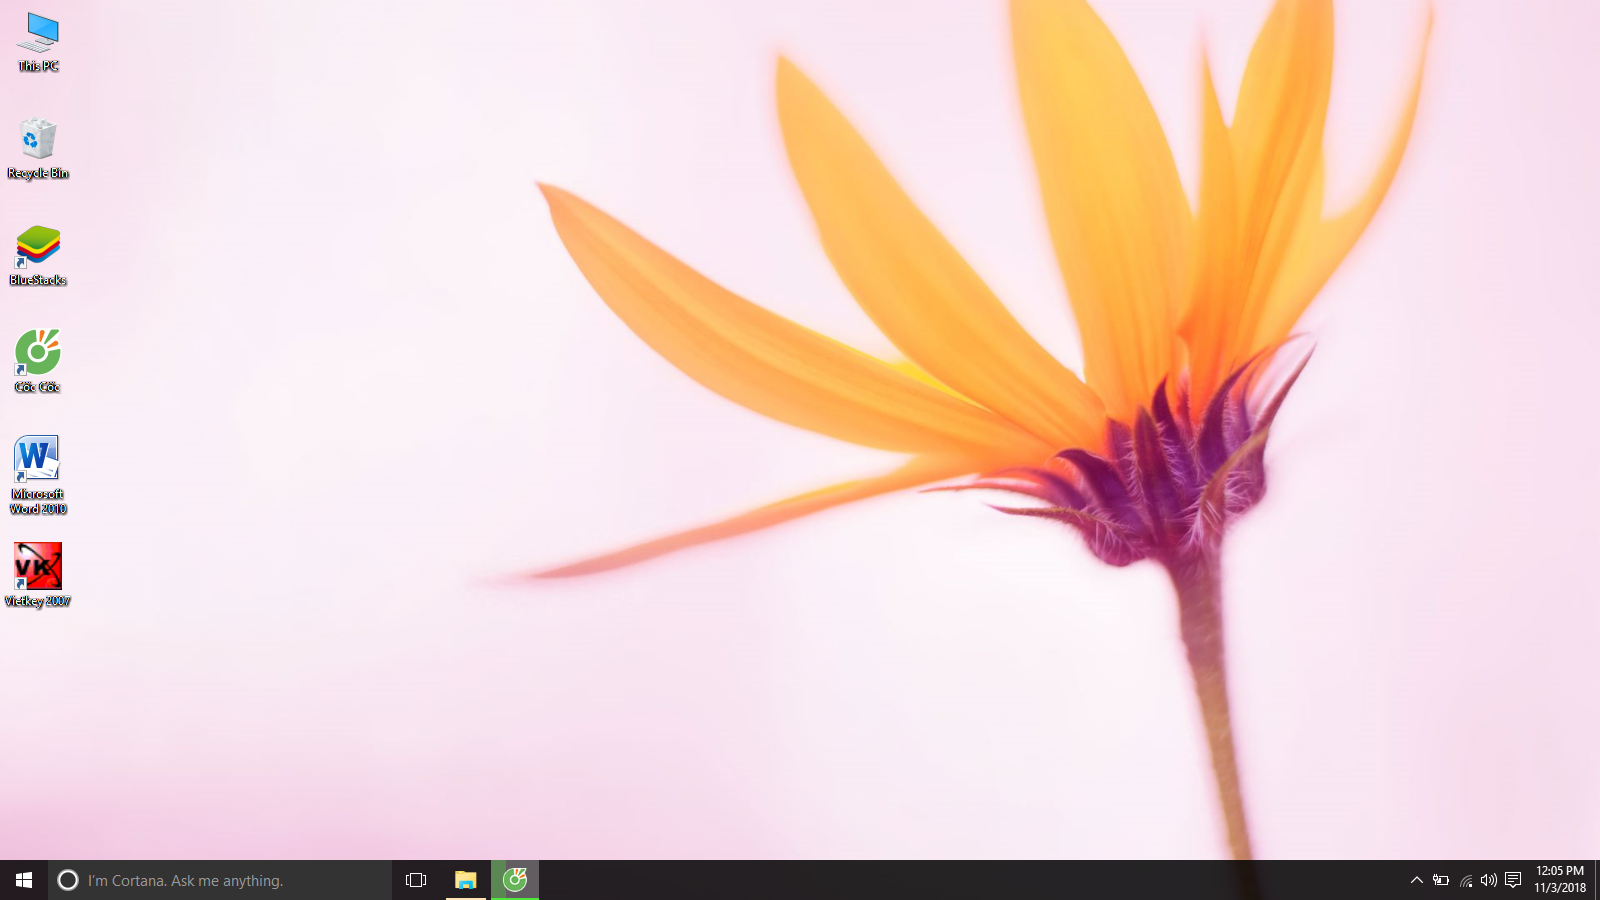
Task: Open the speaker volume control
Action: (x=1489, y=880)
